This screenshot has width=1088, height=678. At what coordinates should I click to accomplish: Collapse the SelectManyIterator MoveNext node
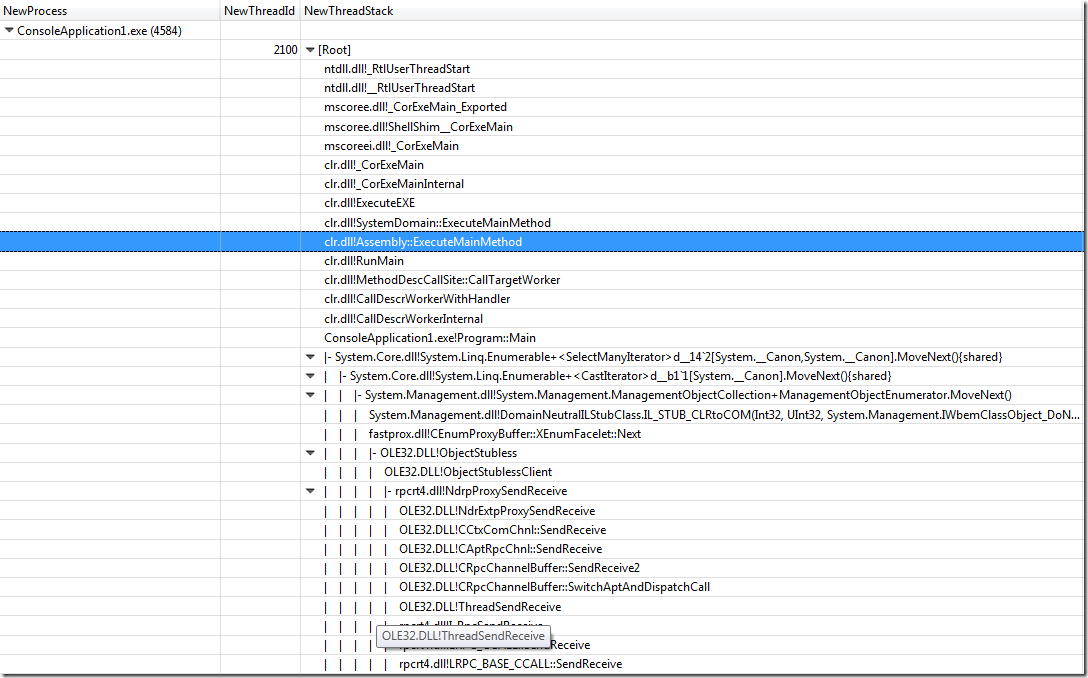coord(310,357)
